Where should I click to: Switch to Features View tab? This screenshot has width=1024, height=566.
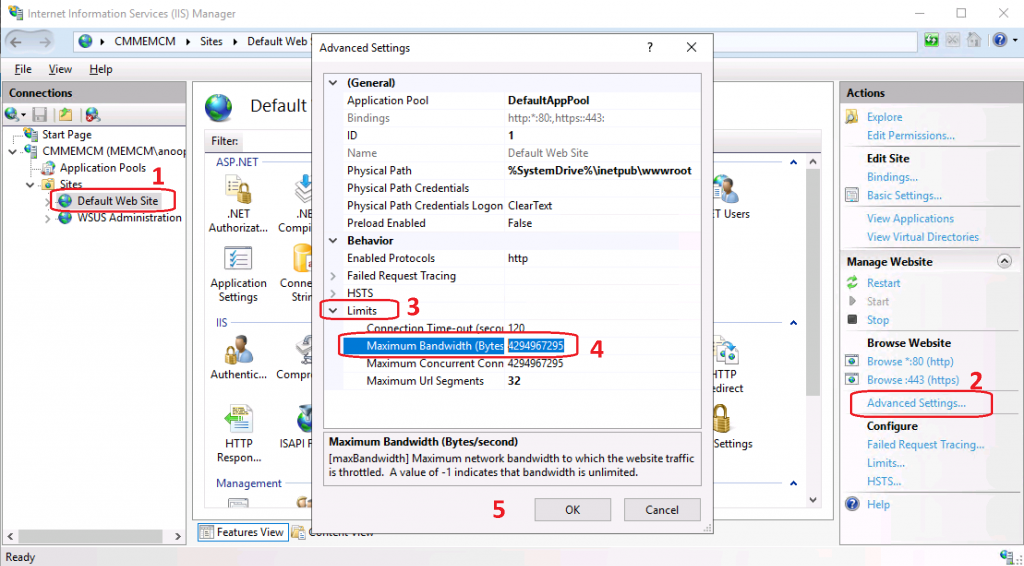point(242,532)
